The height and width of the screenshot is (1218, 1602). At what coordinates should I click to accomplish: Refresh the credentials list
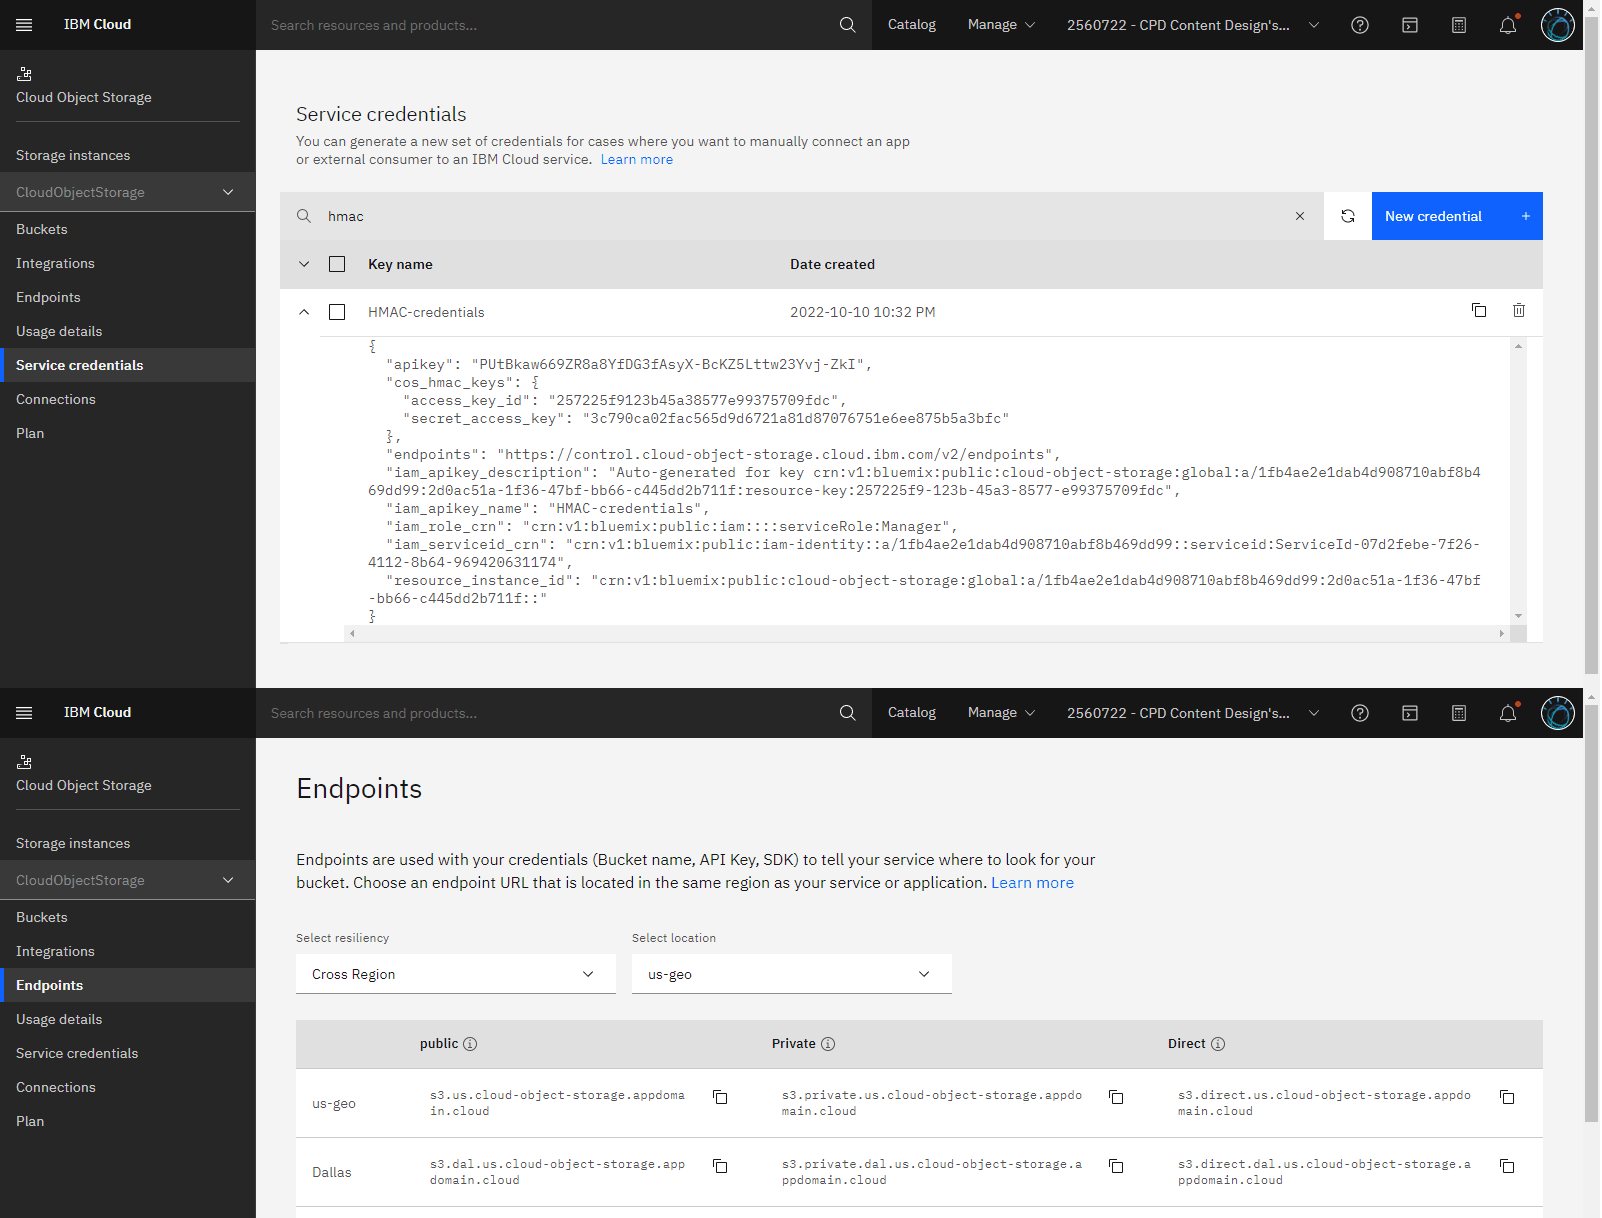pos(1347,216)
